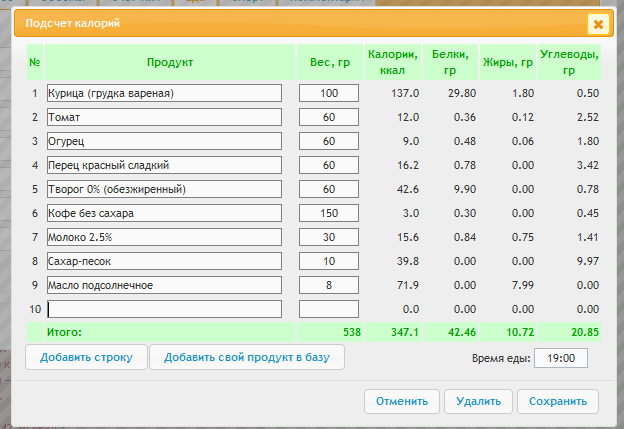The image size is (624, 429).
Task: Click the Добавить строку button
Action: coord(86,357)
